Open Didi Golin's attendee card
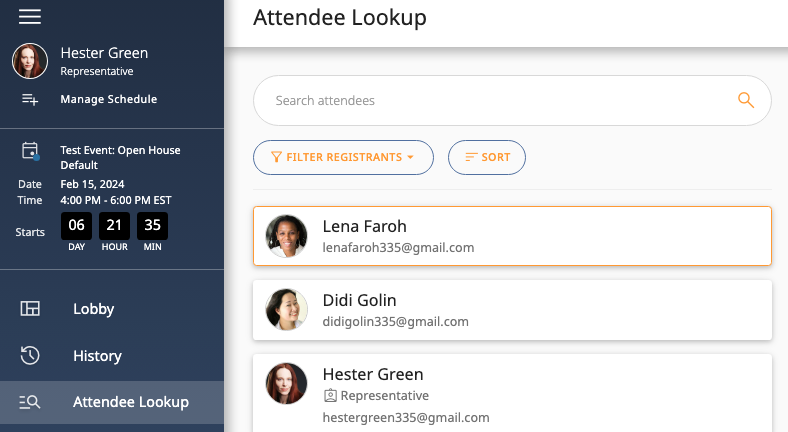The height and width of the screenshot is (432, 788). (x=512, y=310)
